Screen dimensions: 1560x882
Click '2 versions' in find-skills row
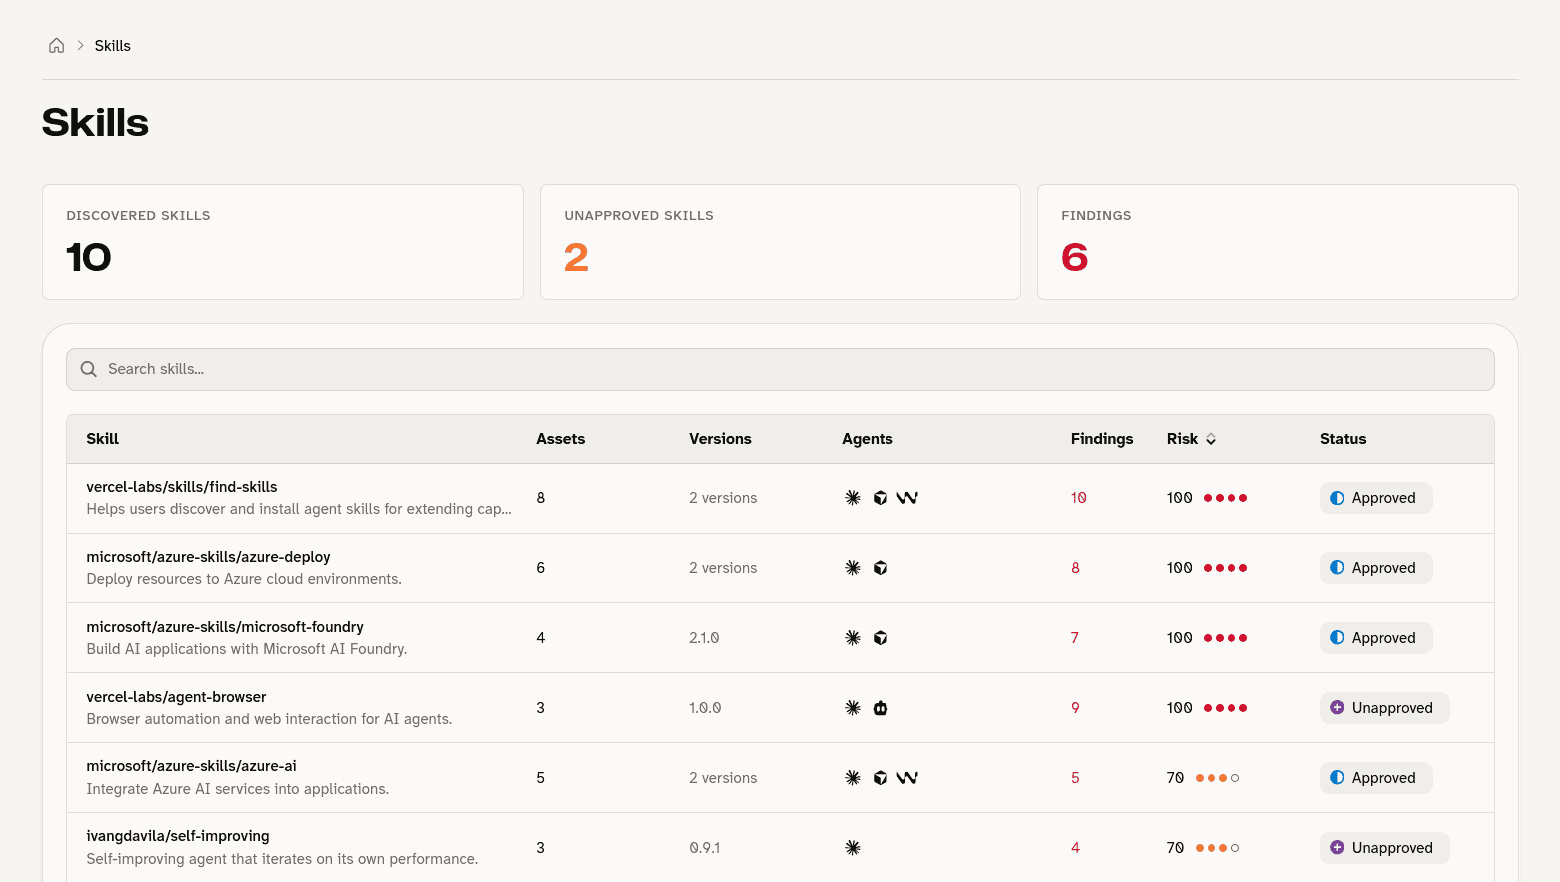723,498
